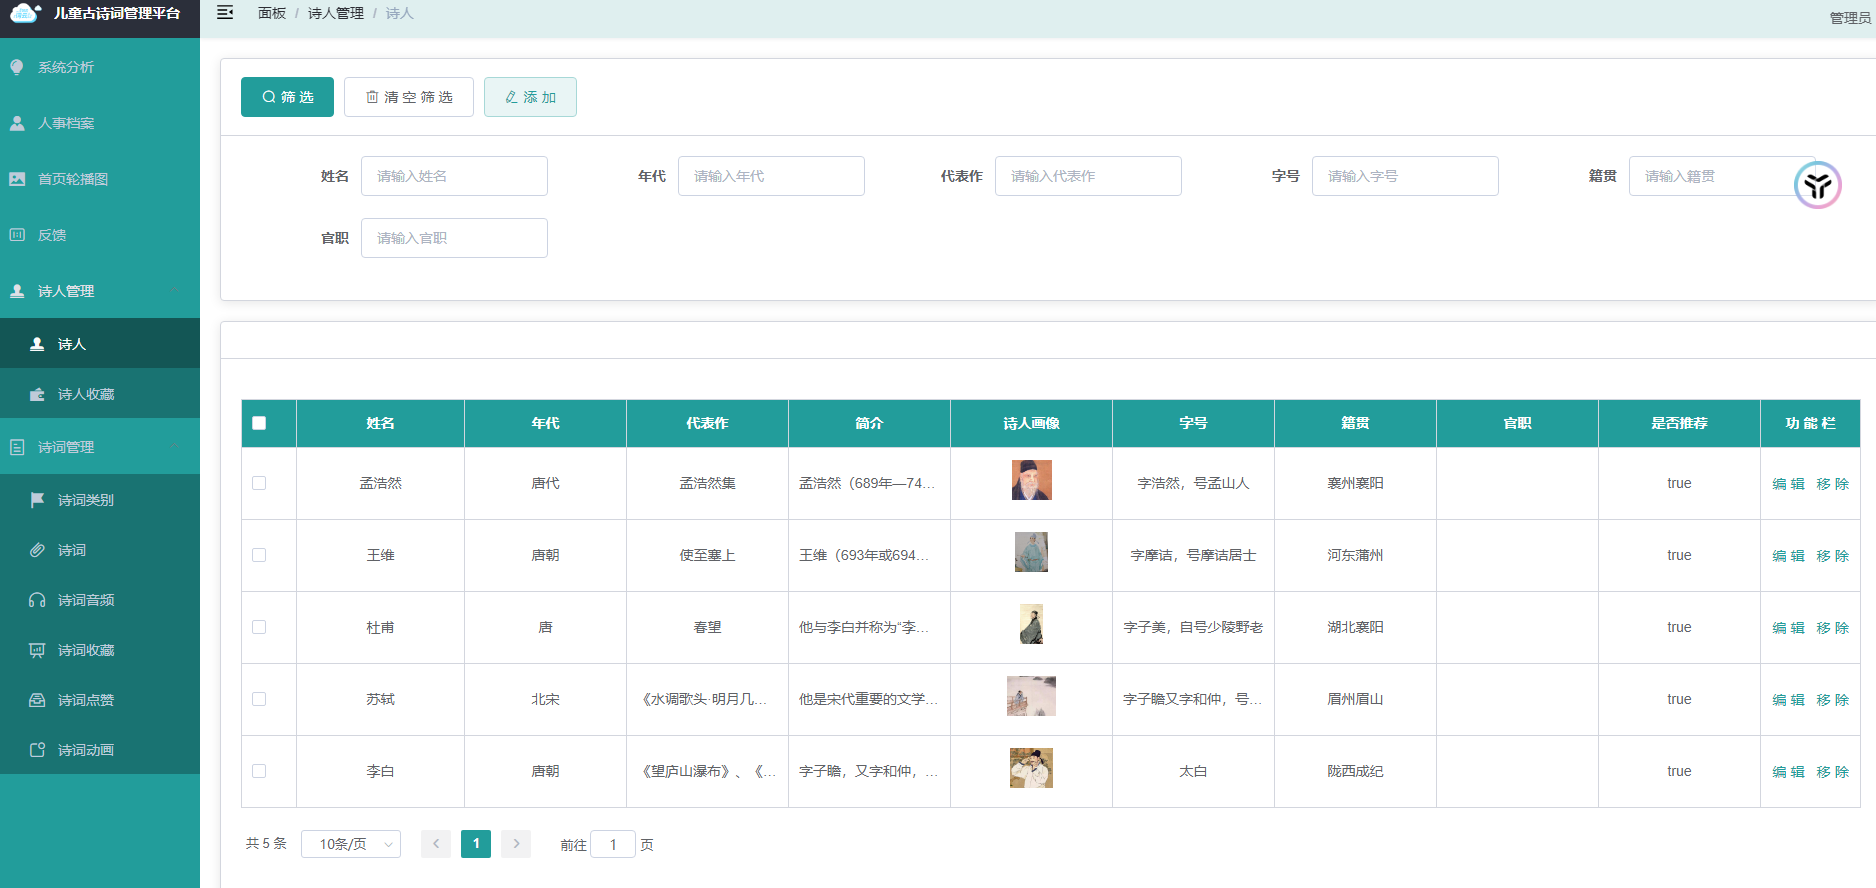Open 诗人收藏 submenu item
The image size is (1876, 888).
pos(100,394)
